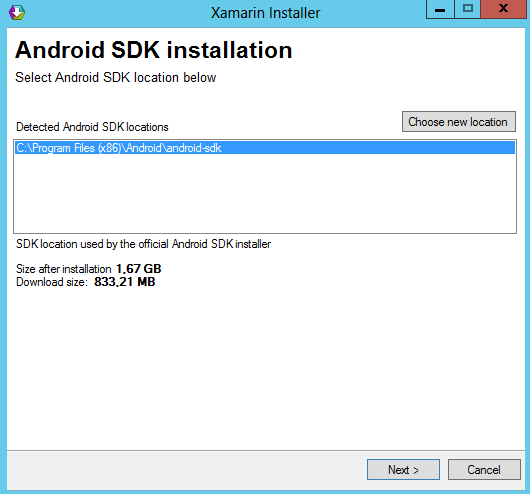530x494 pixels.
Task: Click the gray footer bar left of Next
Action: (186, 470)
